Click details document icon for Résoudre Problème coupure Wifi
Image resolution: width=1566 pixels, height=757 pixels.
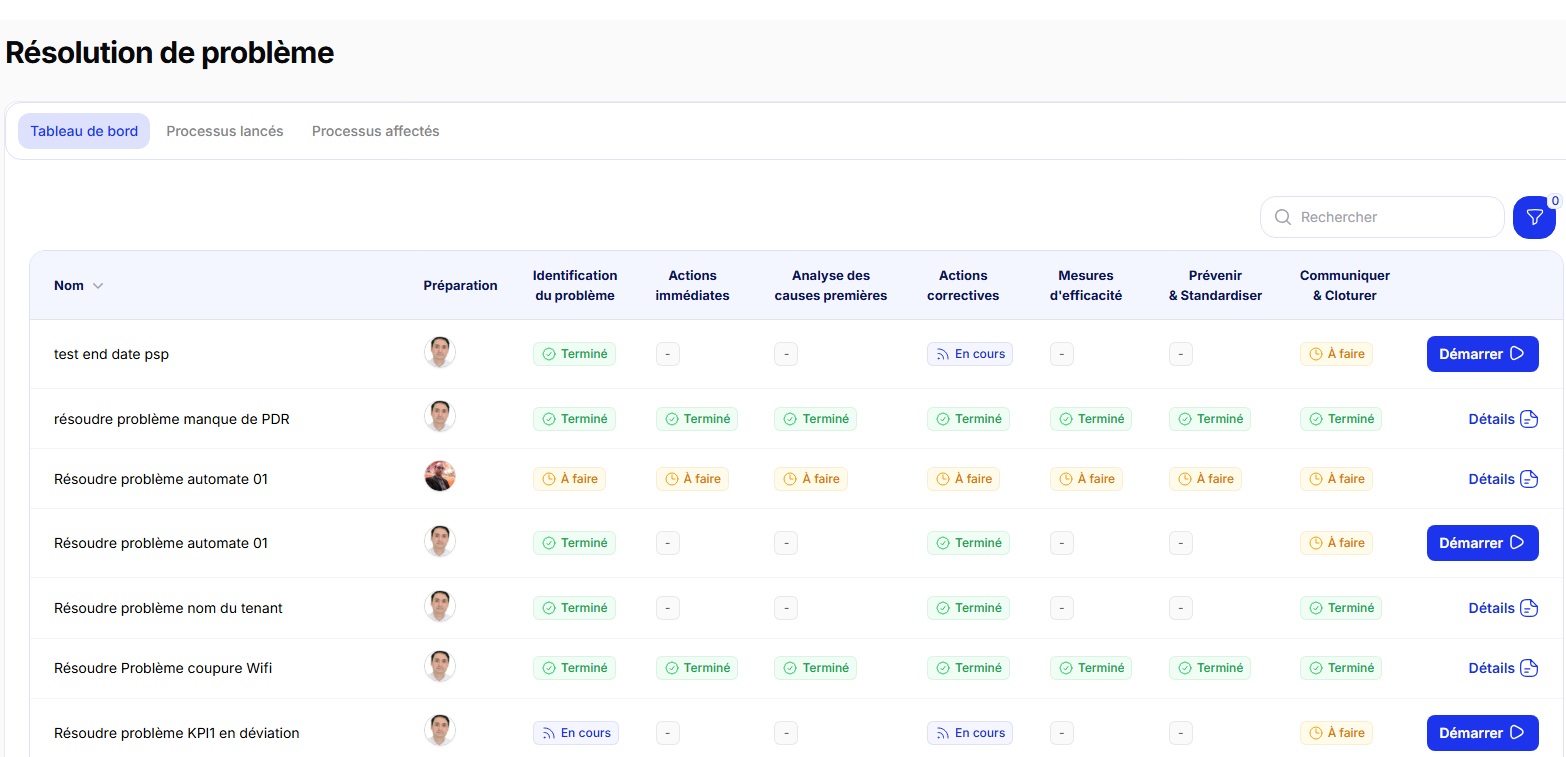[1528, 668]
